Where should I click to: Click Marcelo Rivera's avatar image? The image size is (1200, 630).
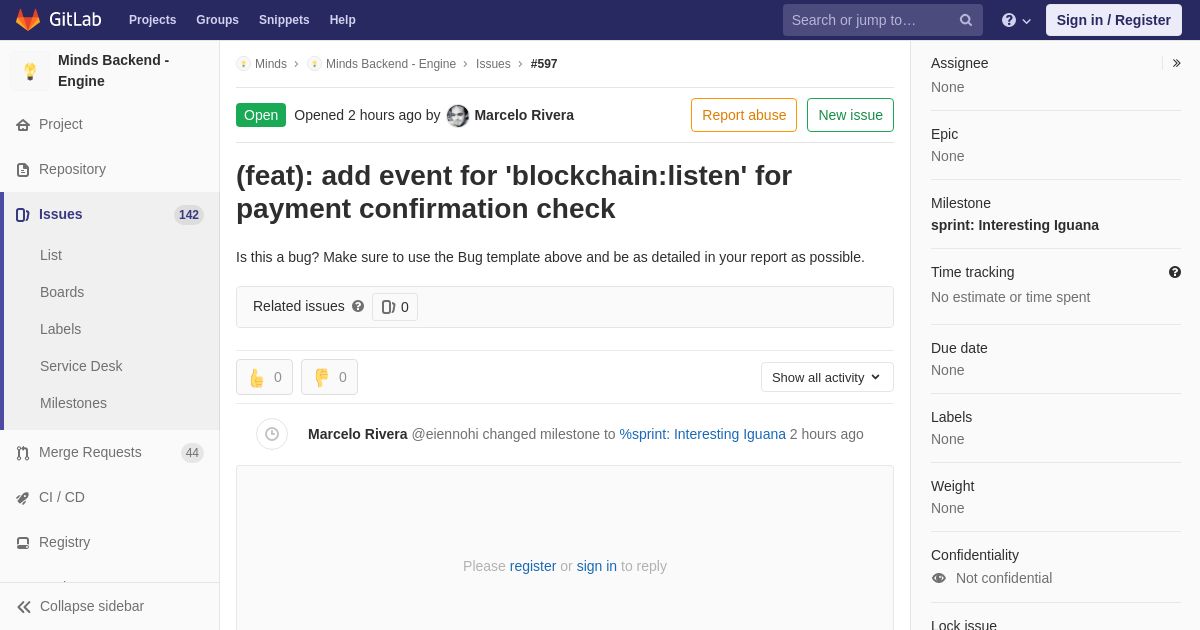click(457, 115)
